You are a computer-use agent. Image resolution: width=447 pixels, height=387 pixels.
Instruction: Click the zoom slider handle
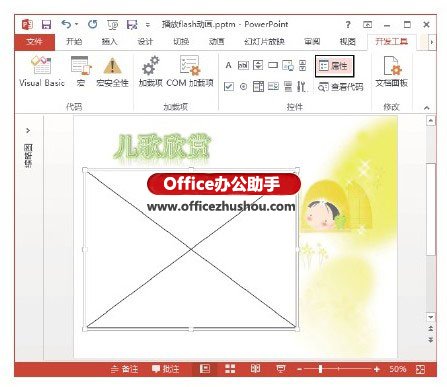pyautogui.click(x=320, y=369)
